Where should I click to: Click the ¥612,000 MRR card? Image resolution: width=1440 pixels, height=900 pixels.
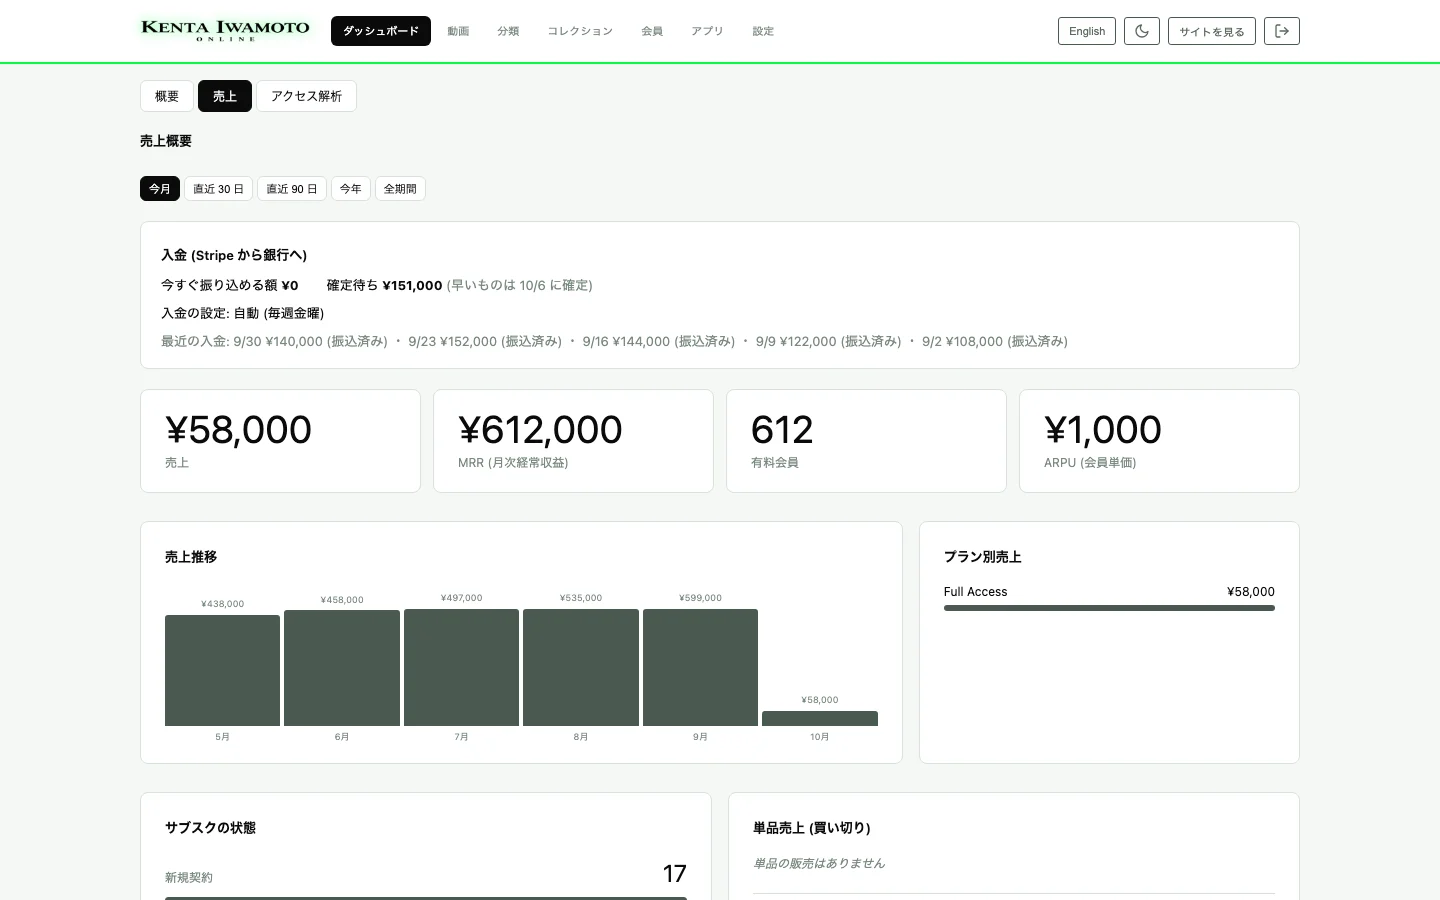[x=573, y=441]
